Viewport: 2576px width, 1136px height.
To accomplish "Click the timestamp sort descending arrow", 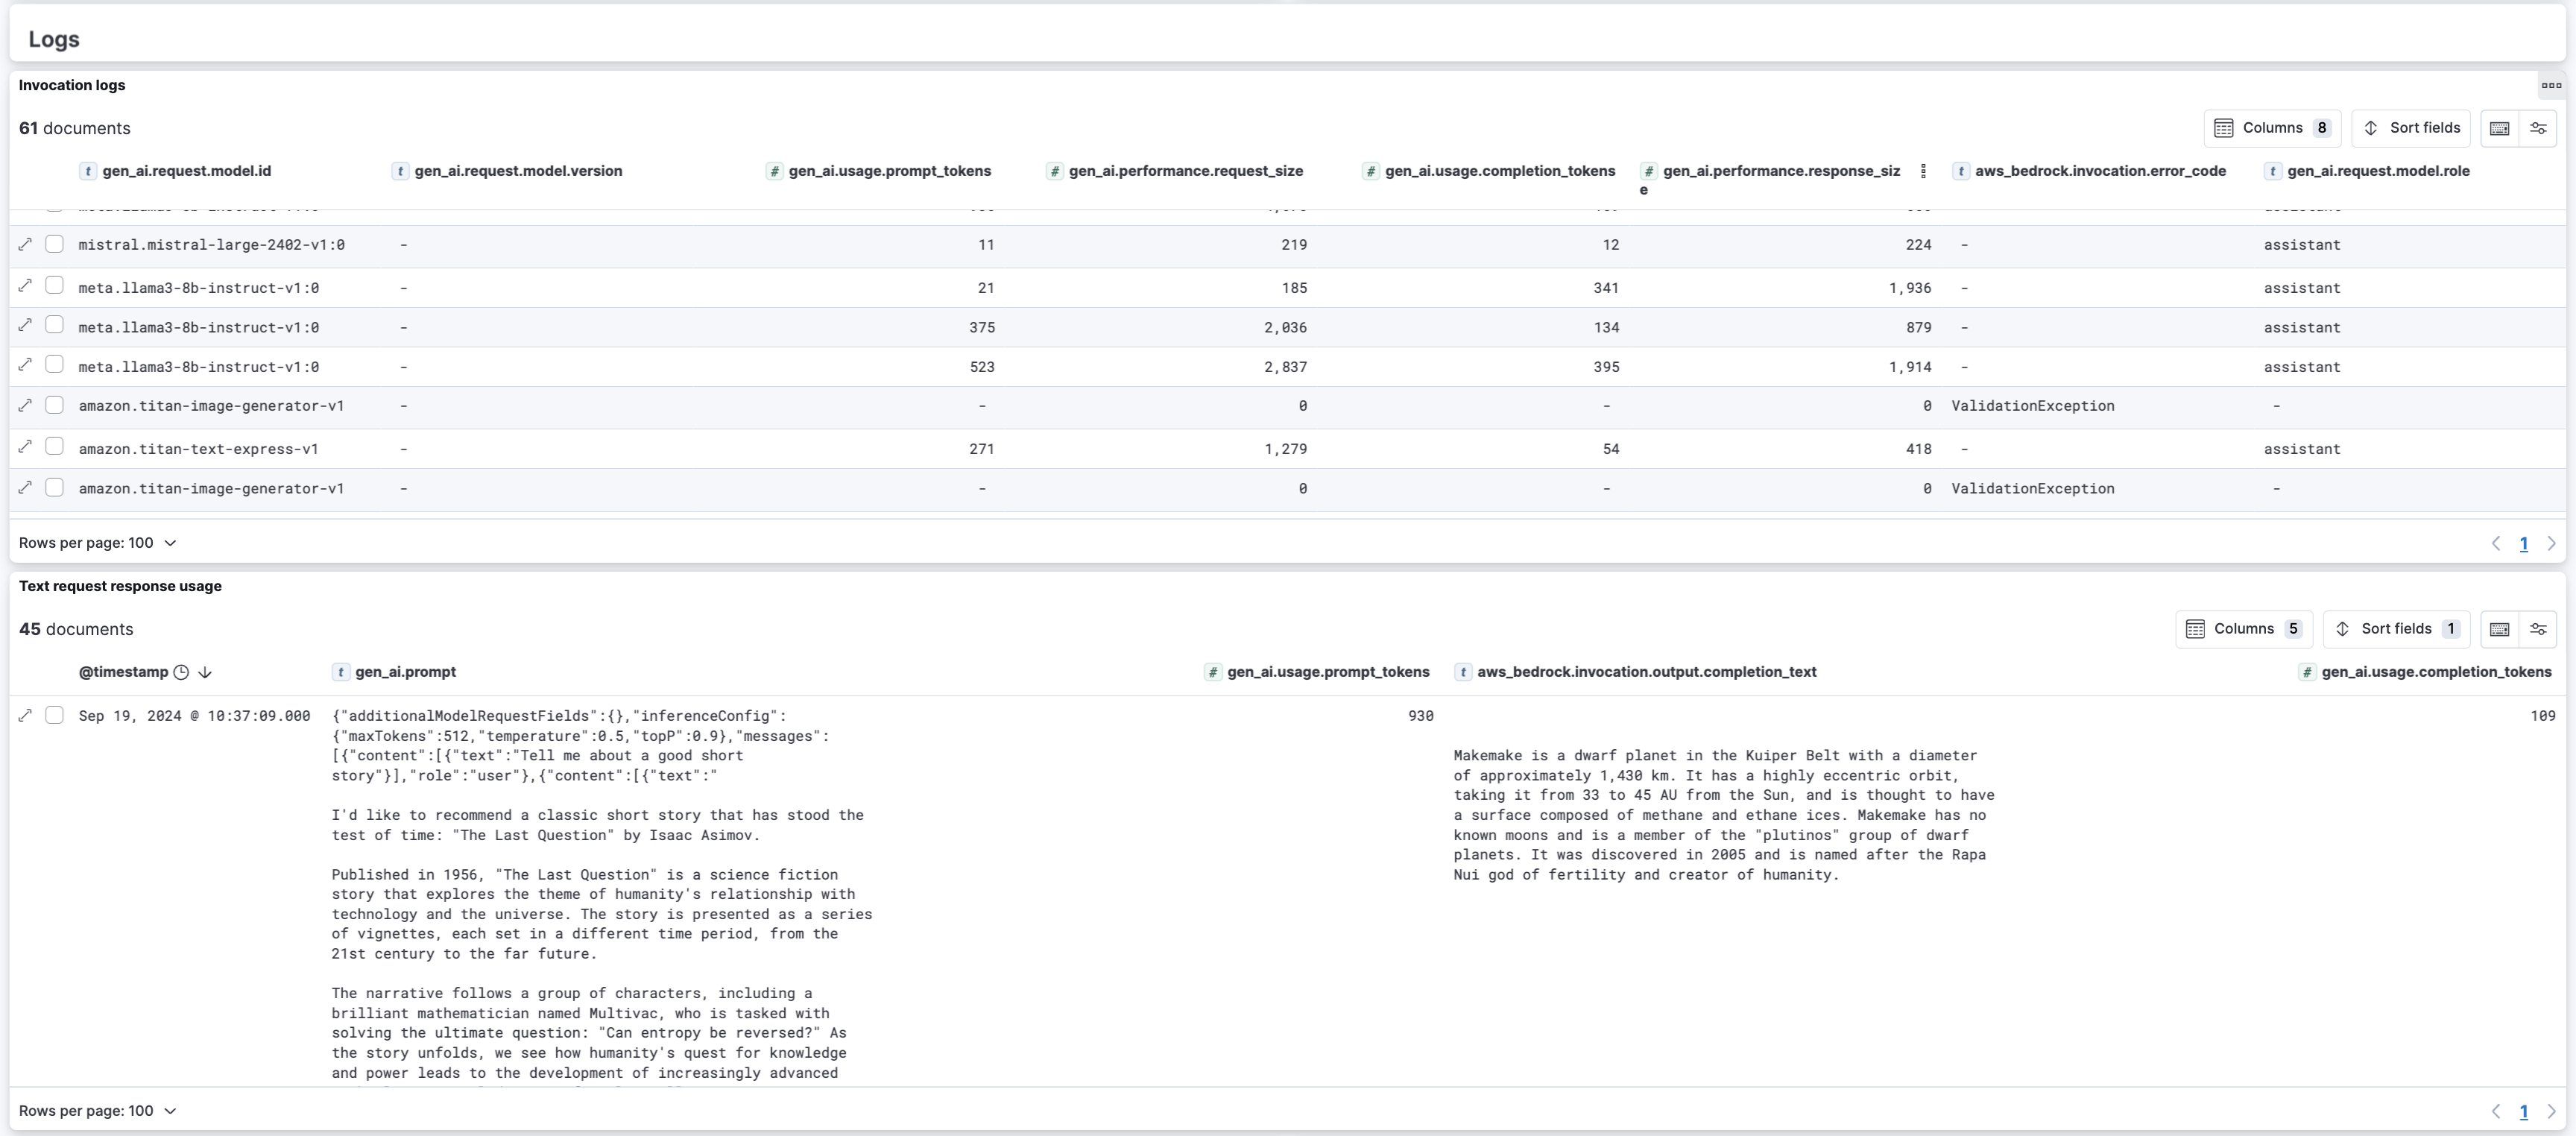I will click(x=205, y=673).
